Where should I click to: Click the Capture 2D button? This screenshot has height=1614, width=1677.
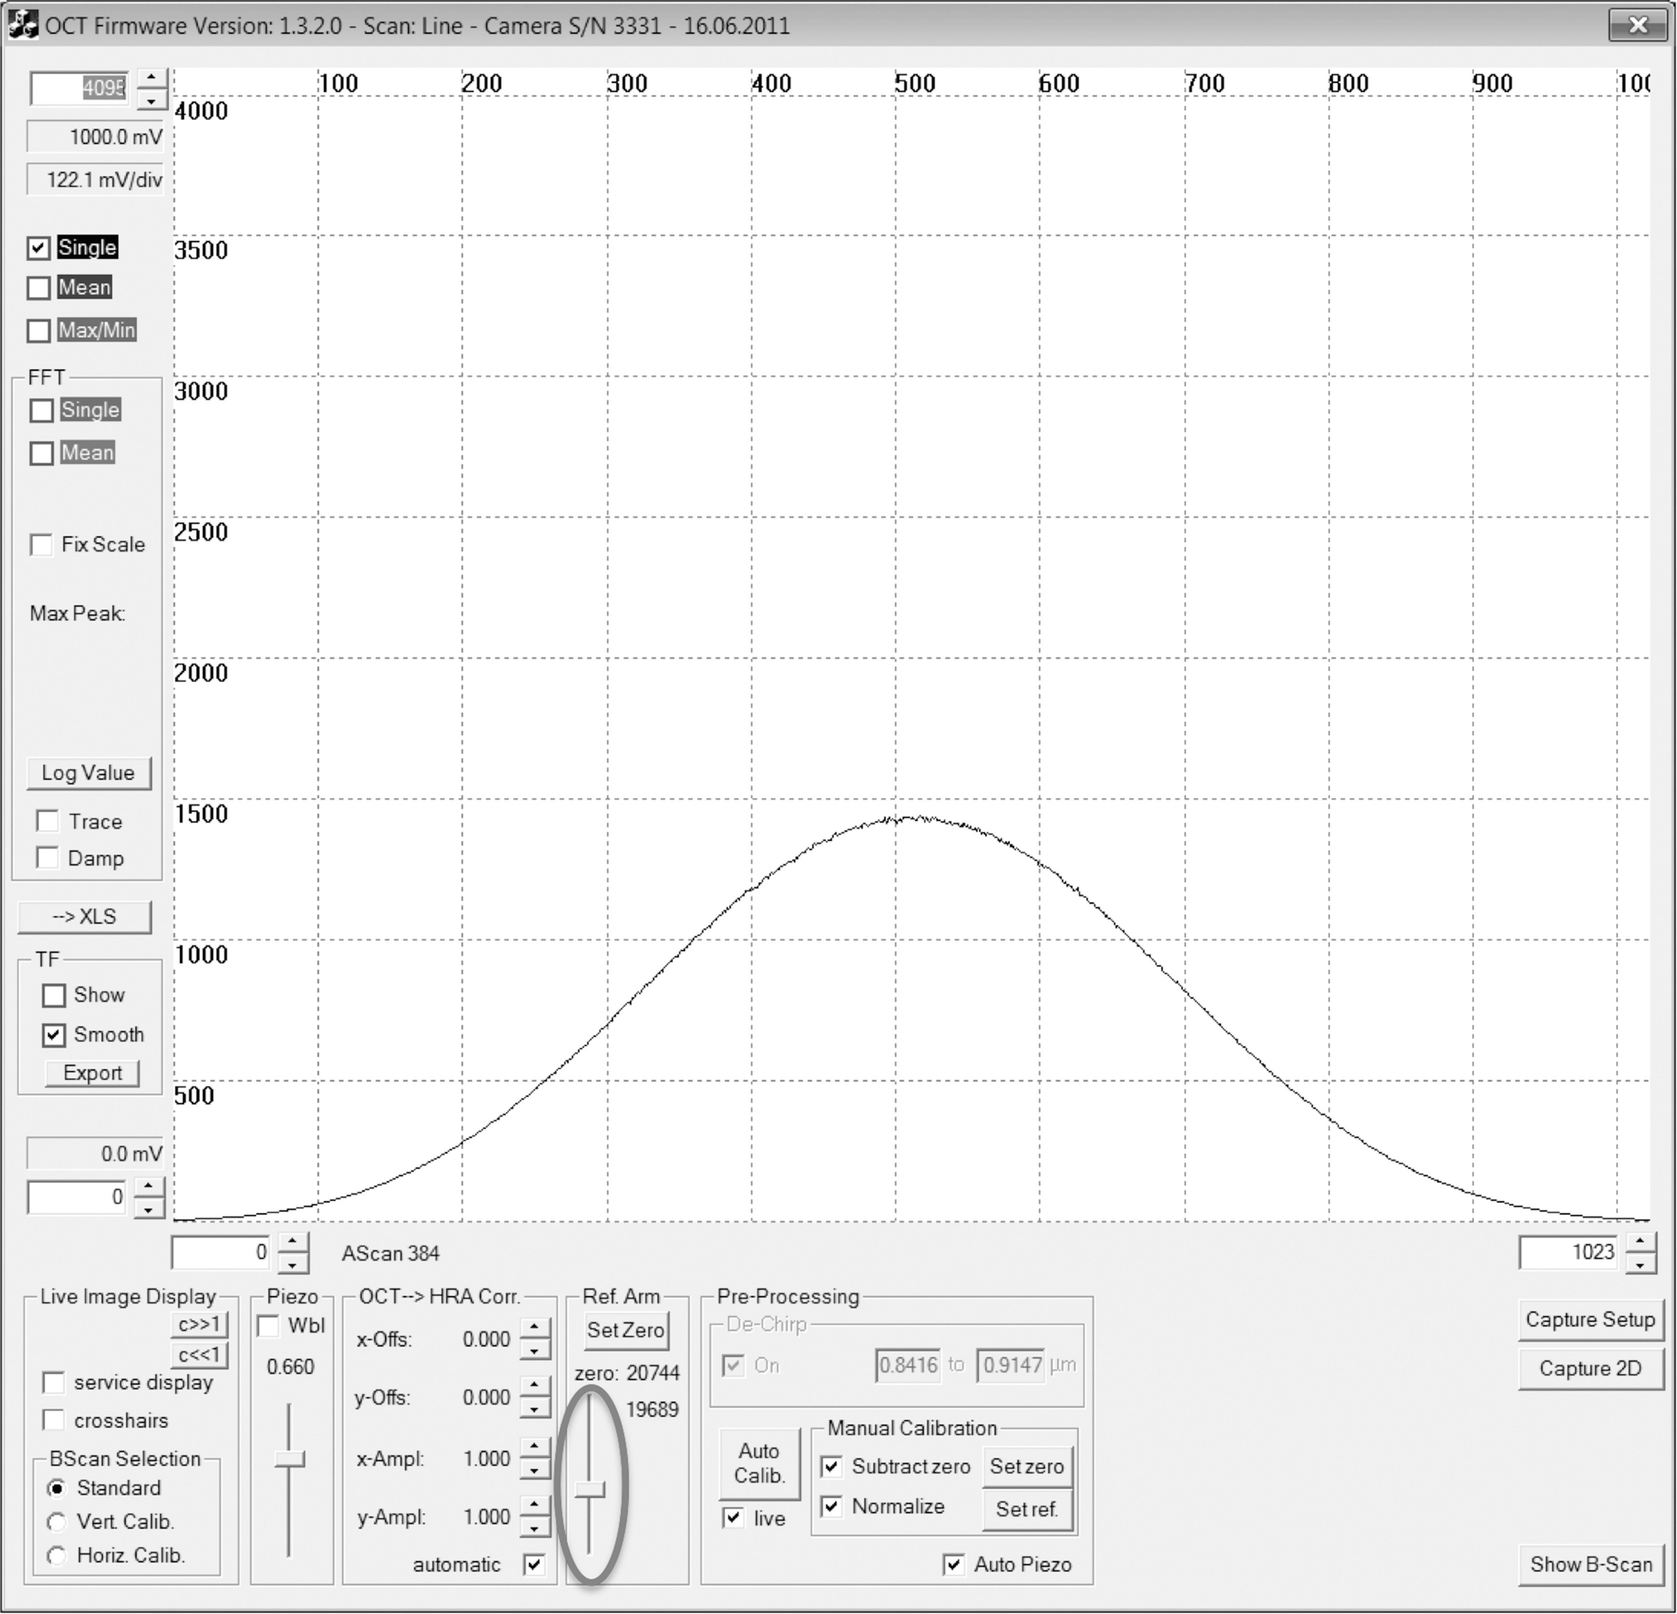point(1590,1369)
